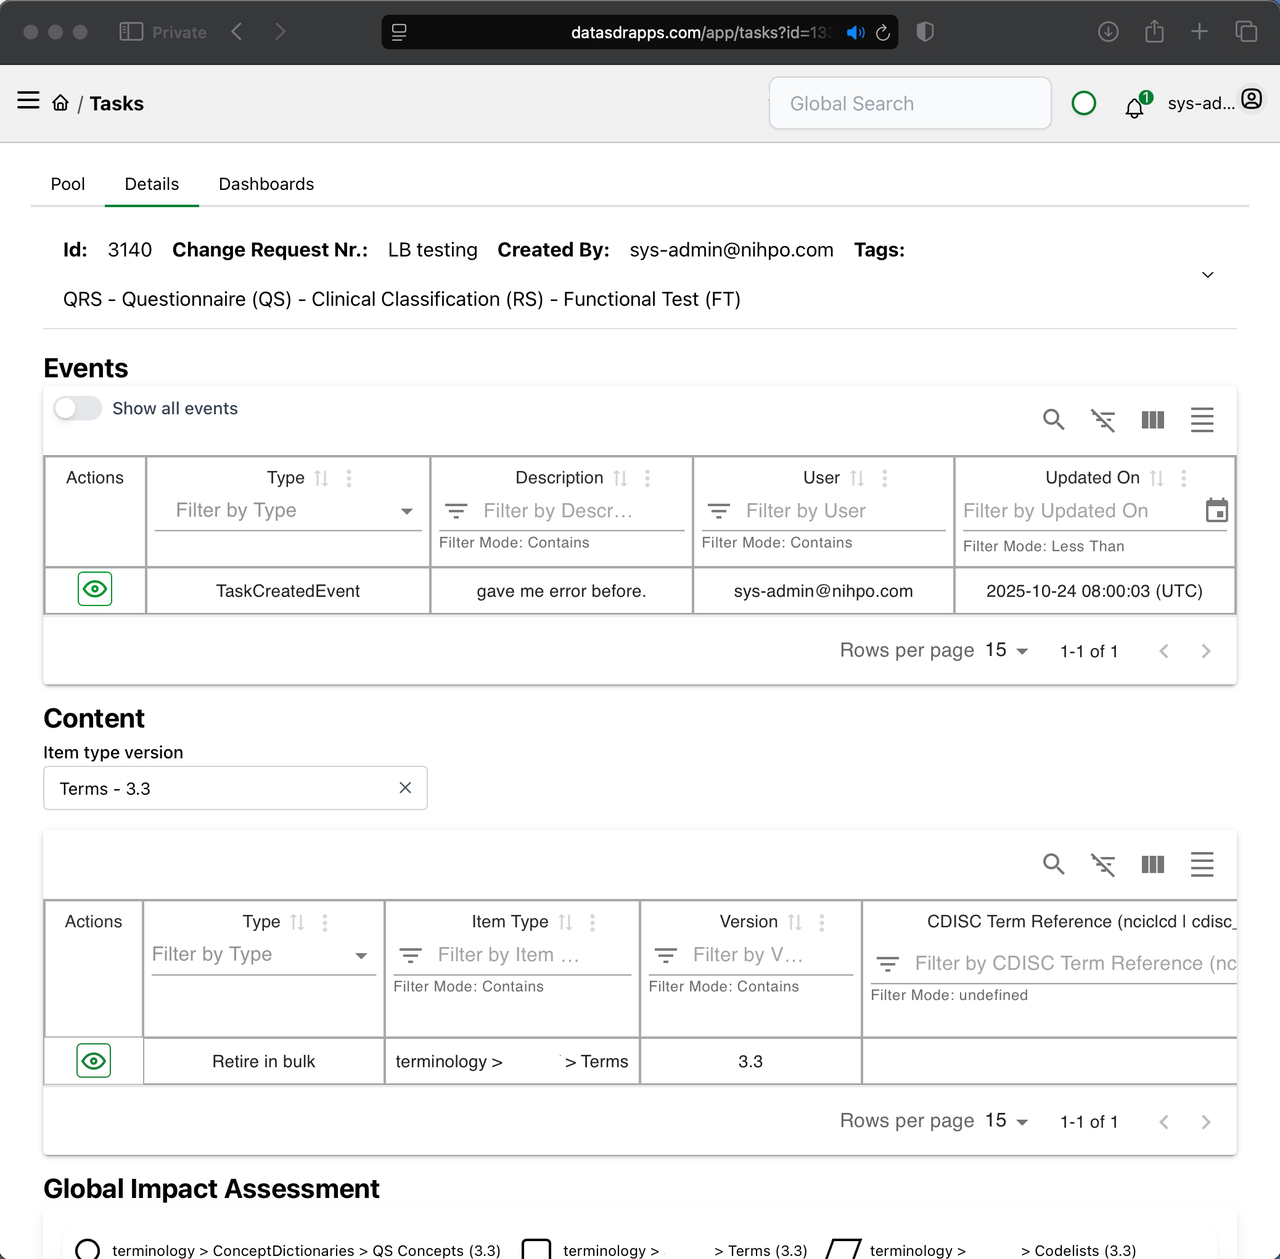Switch to the Pool tab
Screen dimensions: 1280x1259
tap(68, 184)
